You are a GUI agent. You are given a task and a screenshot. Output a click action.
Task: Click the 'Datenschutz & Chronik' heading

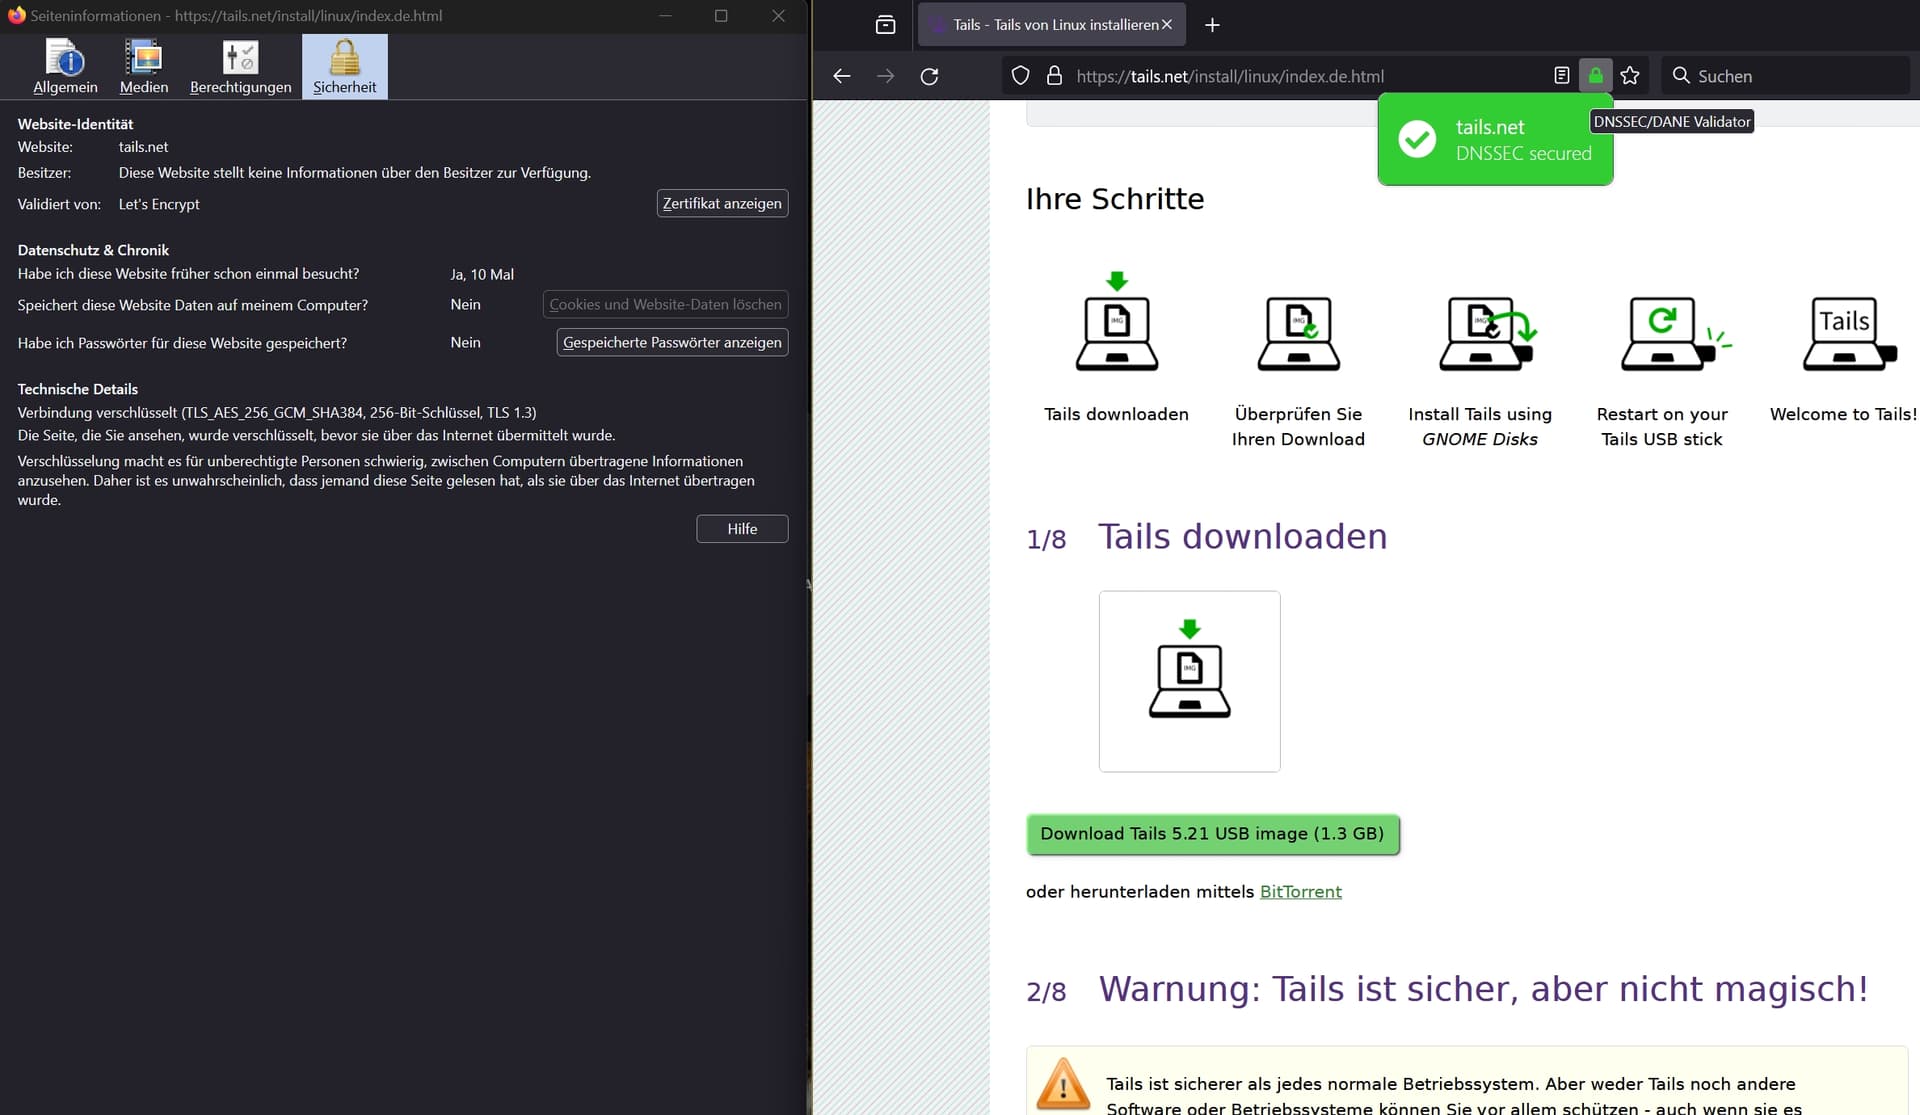tap(93, 250)
